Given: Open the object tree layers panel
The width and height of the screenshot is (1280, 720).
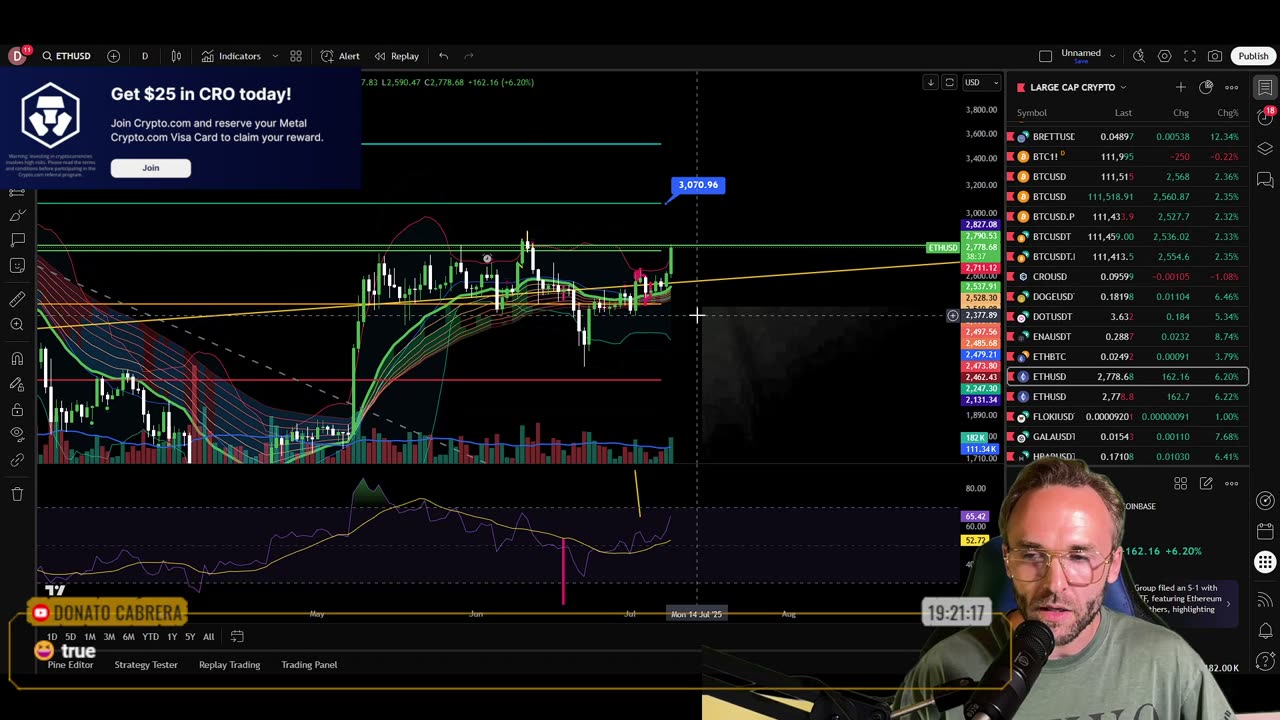Looking at the screenshot, I should coord(1265,149).
